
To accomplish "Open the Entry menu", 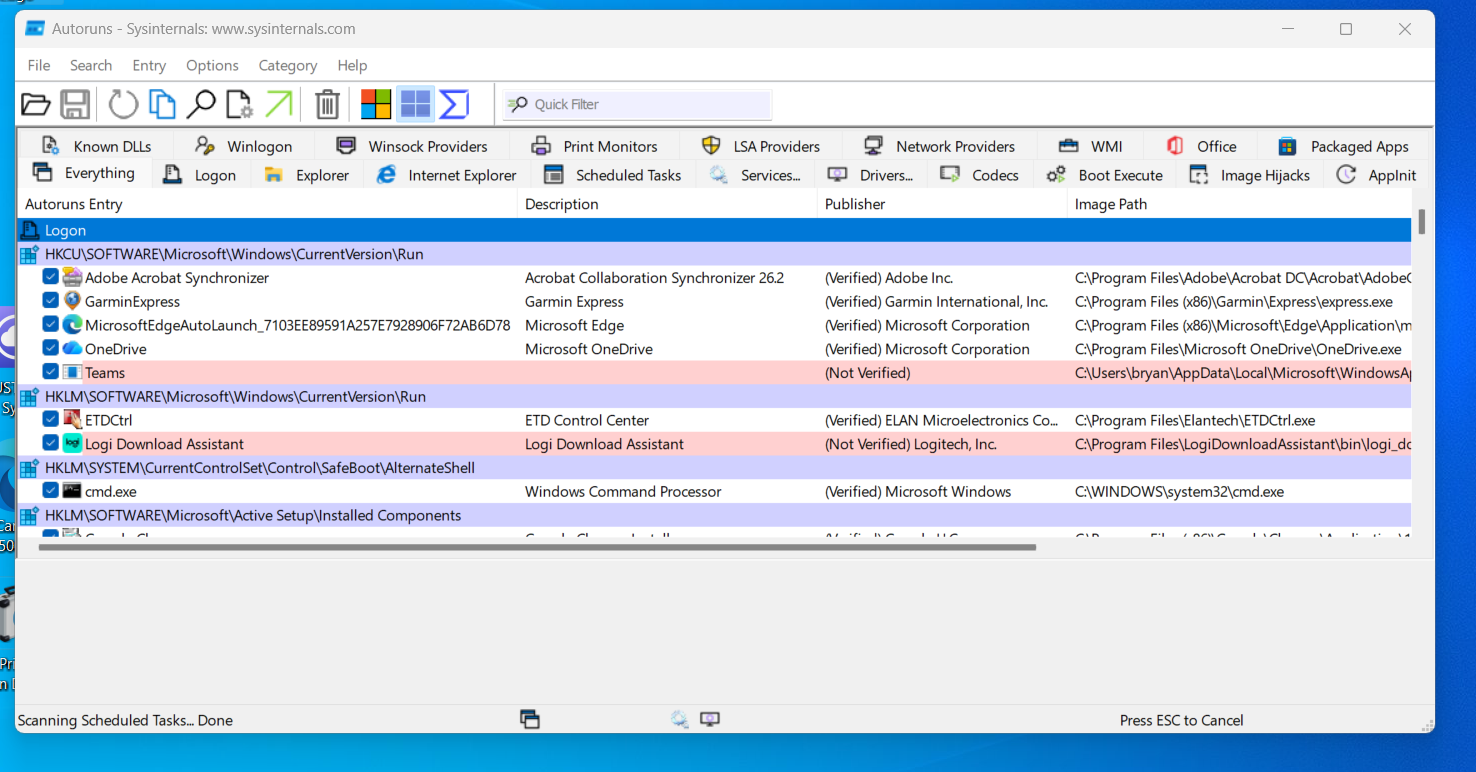I will [149, 65].
